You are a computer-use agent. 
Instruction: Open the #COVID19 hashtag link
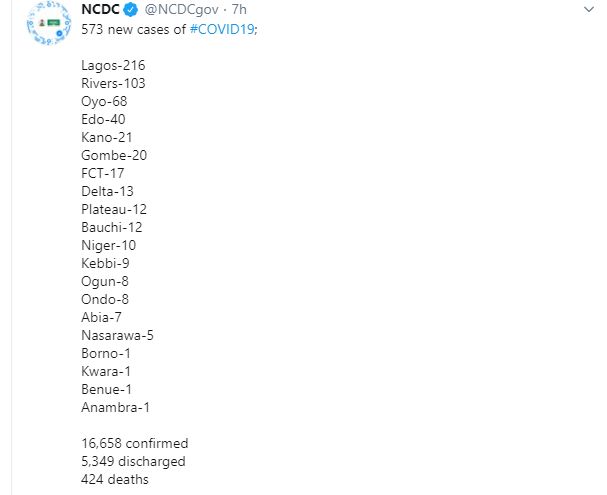tap(222, 29)
